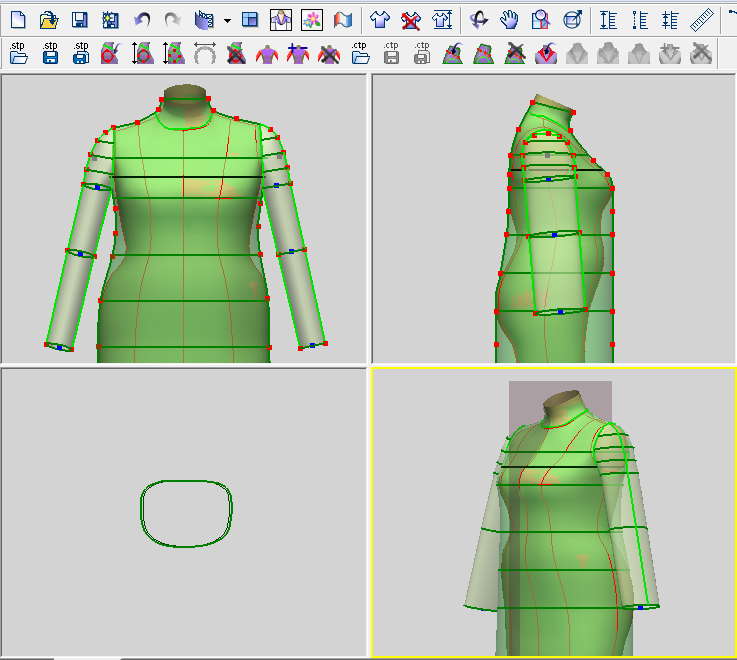Click the T-shirt with red X icon
The width and height of the screenshot is (737, 660).
410,19
